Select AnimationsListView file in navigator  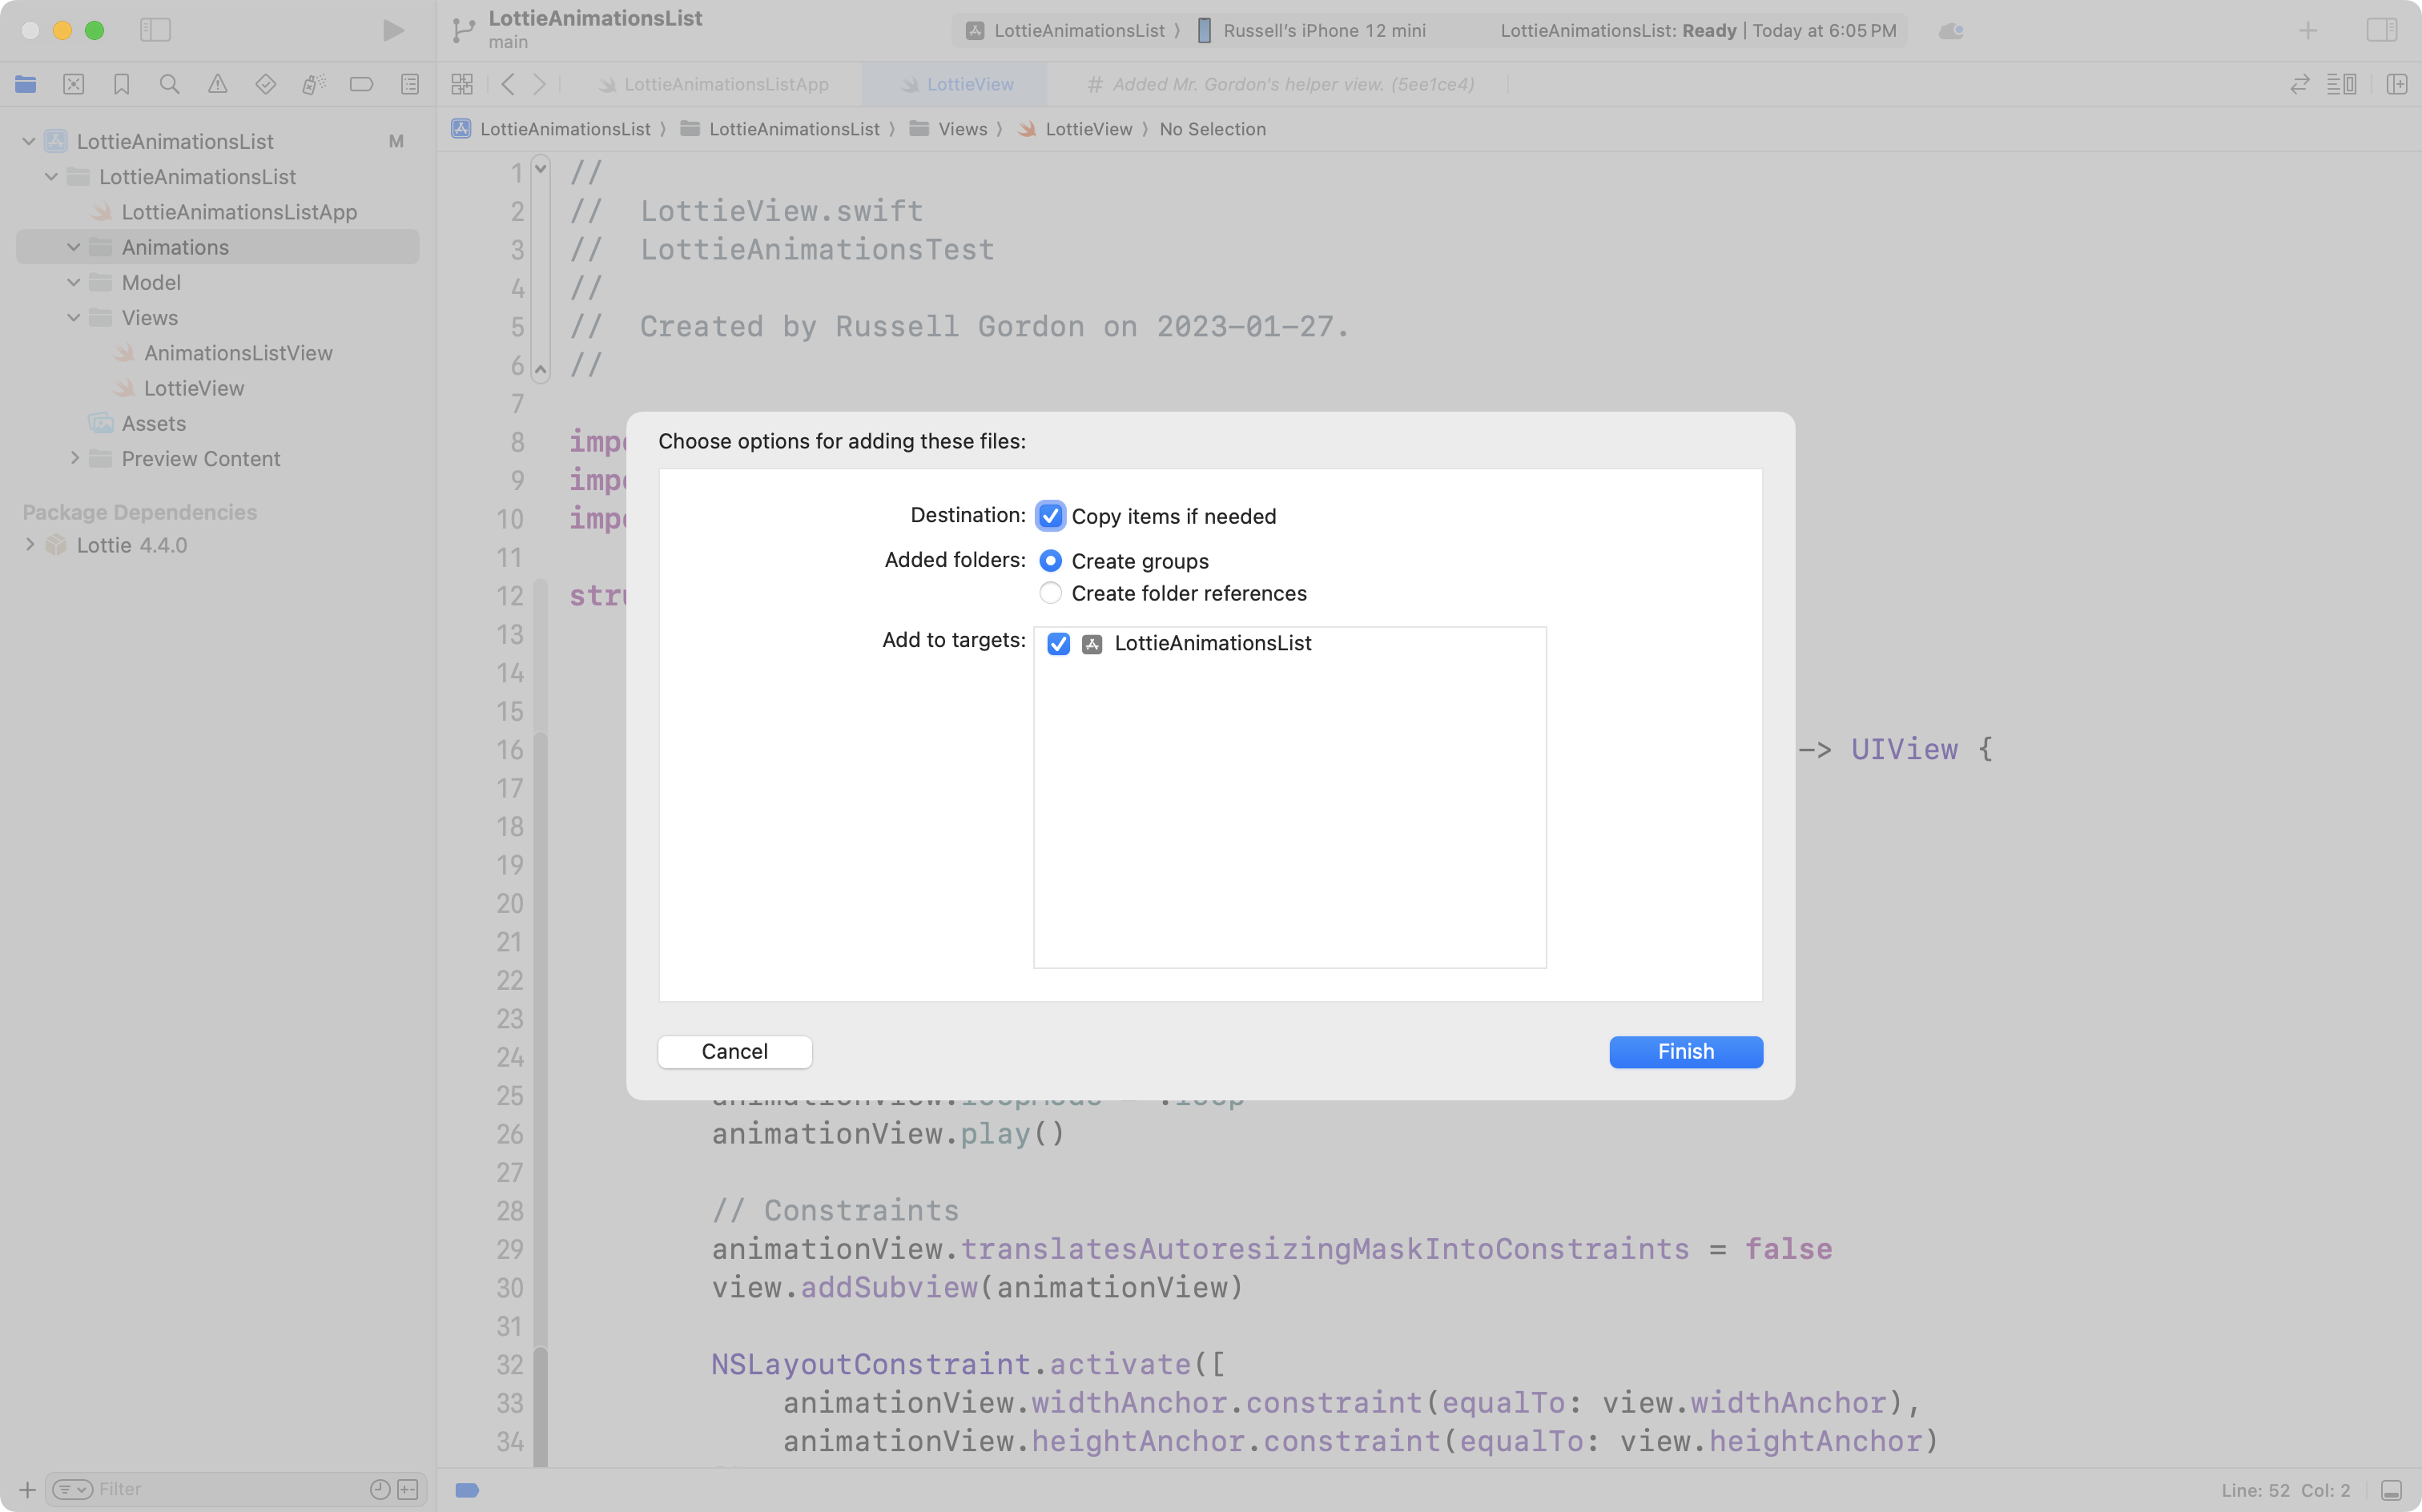pyautogui.click(x=237, y=353)
